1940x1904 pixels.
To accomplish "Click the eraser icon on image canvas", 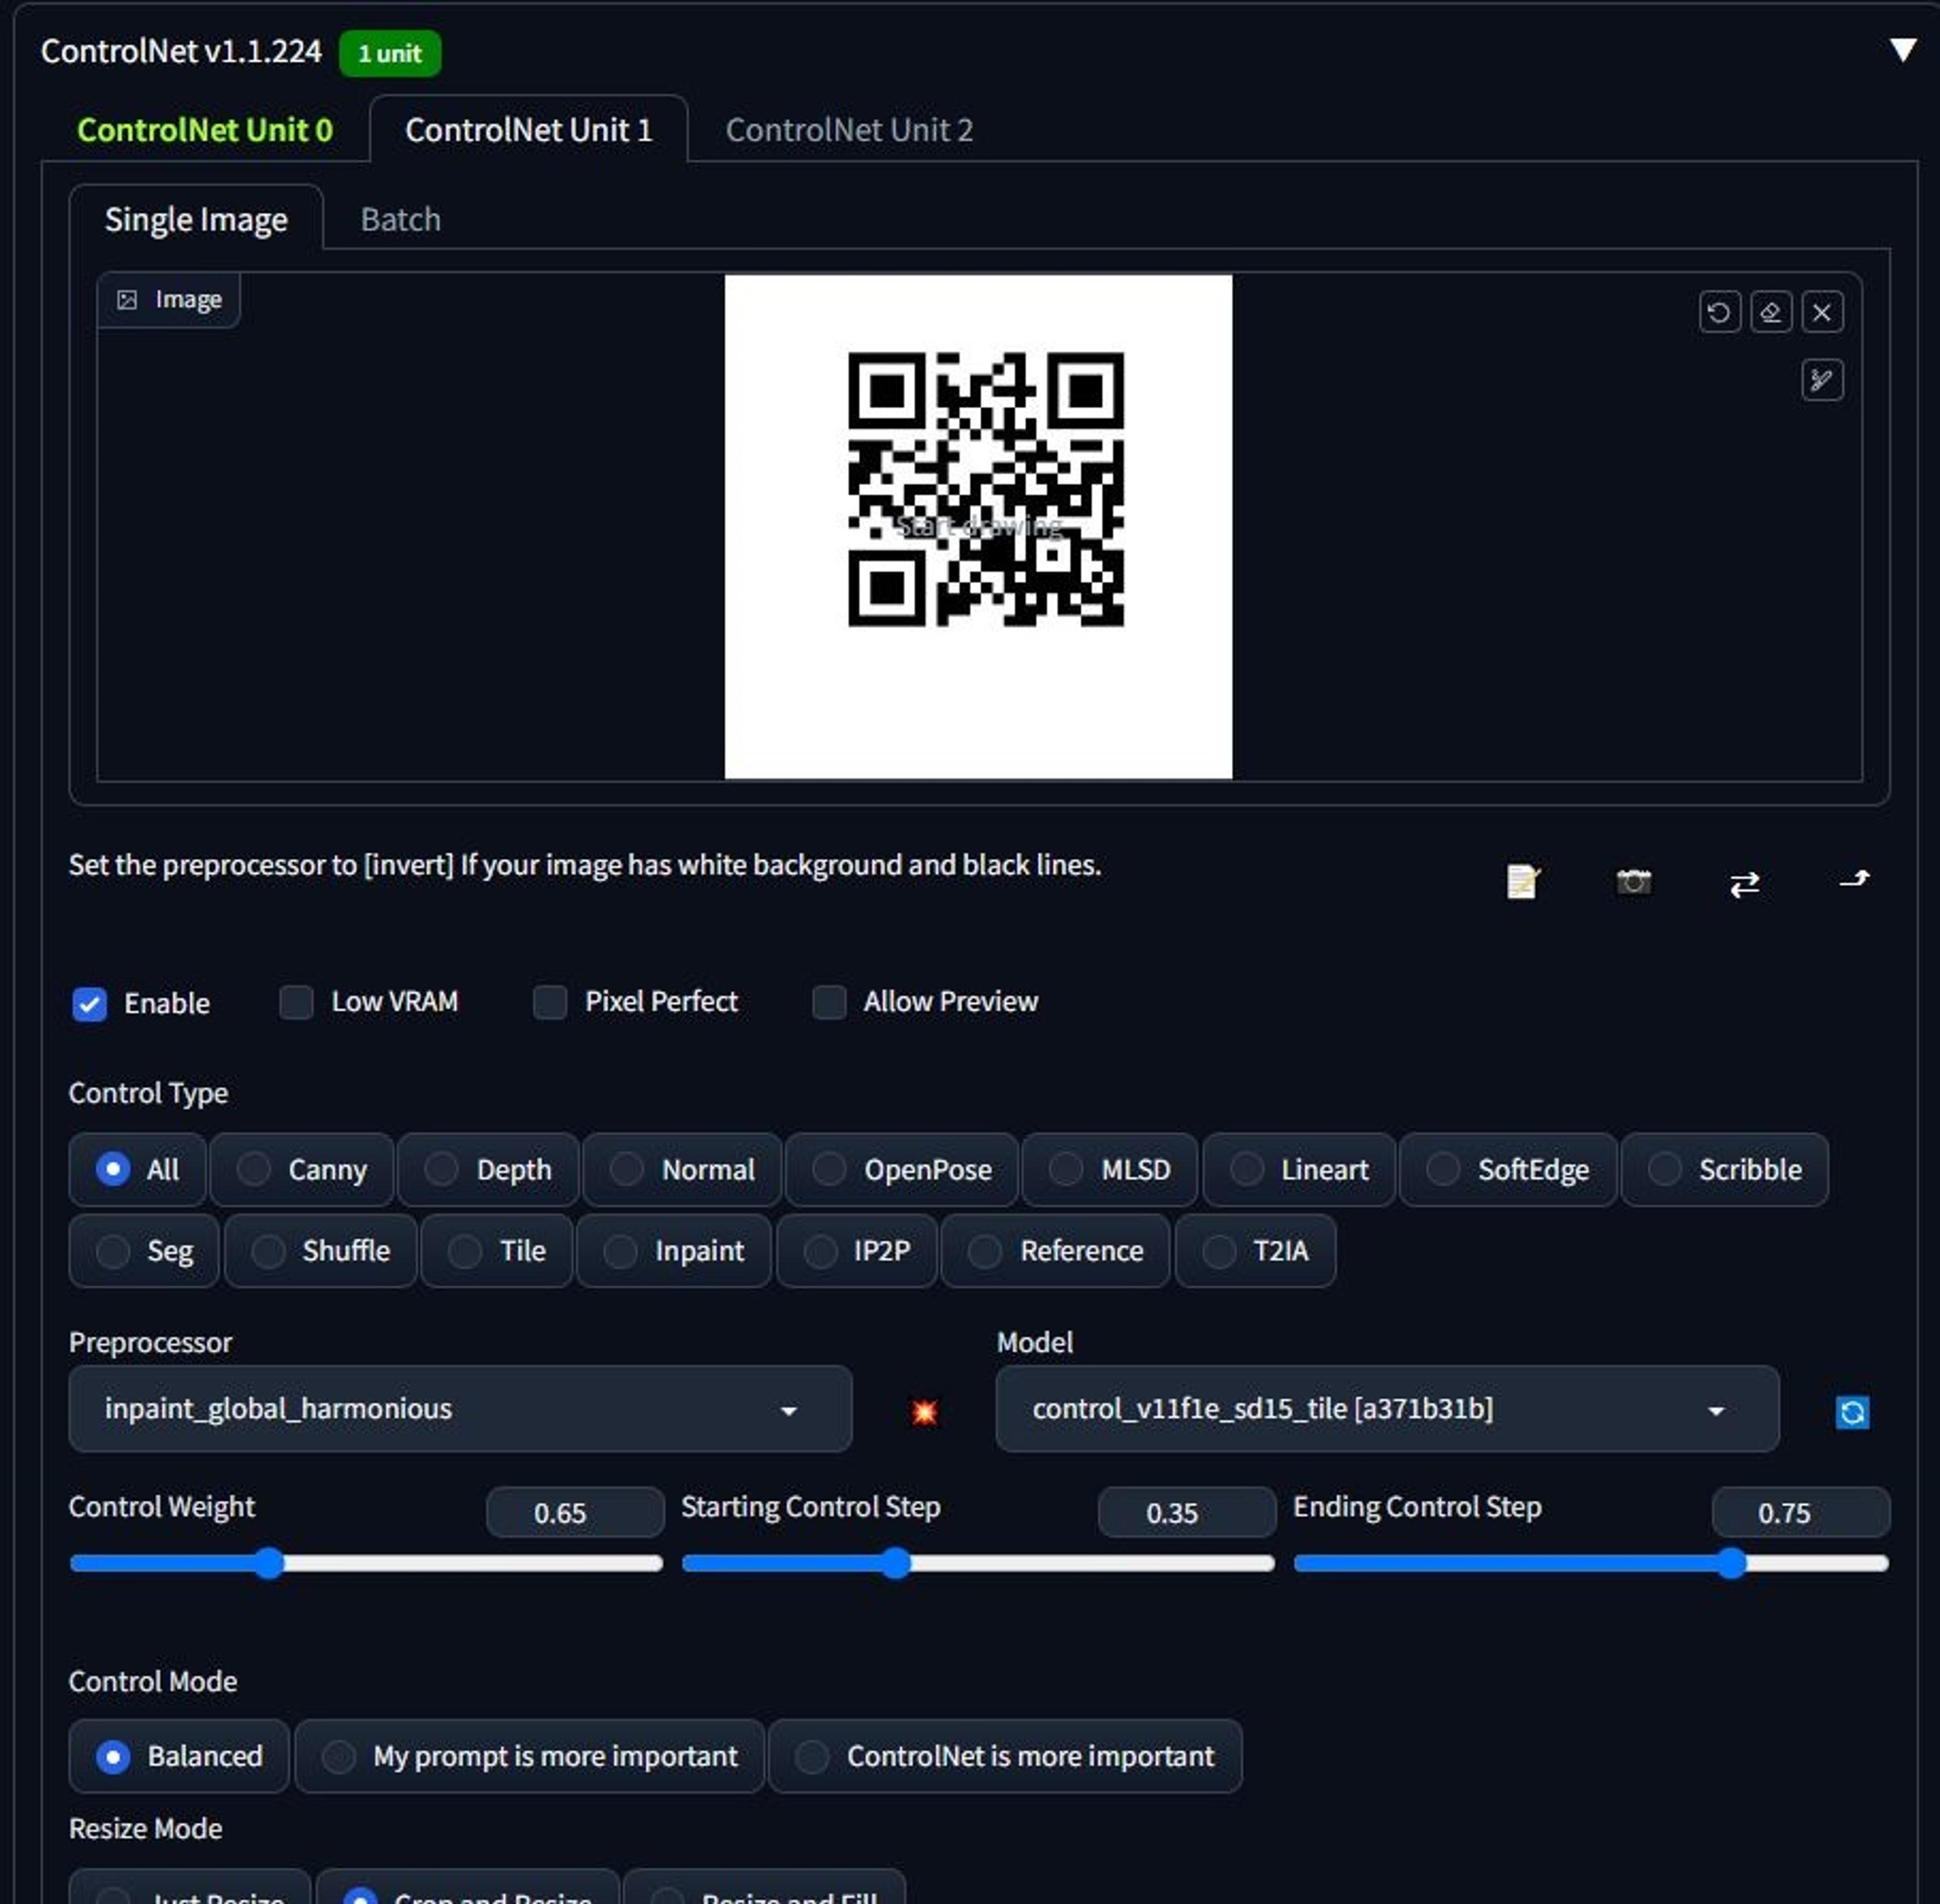I will pyautogui.click(x=1770, y=313).
